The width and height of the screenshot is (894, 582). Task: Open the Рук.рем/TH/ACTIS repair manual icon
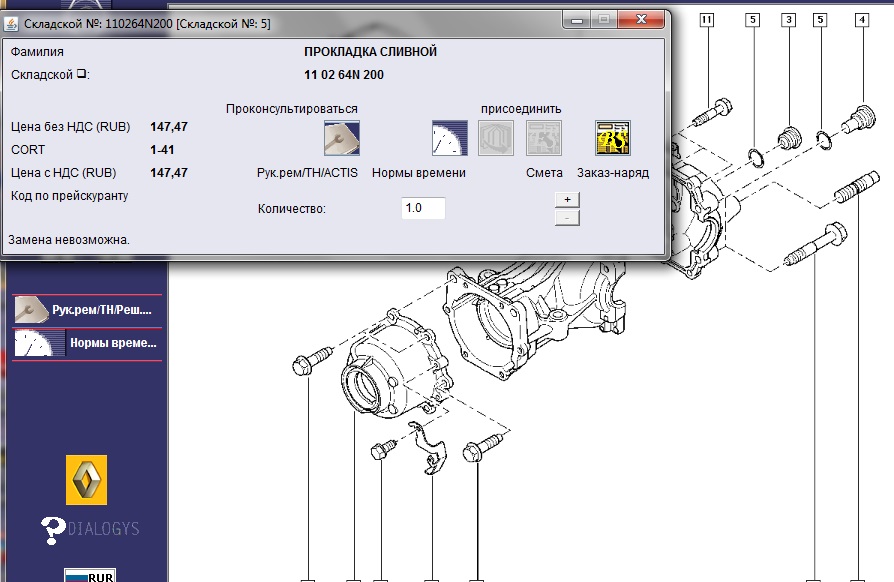pos(342,138)
